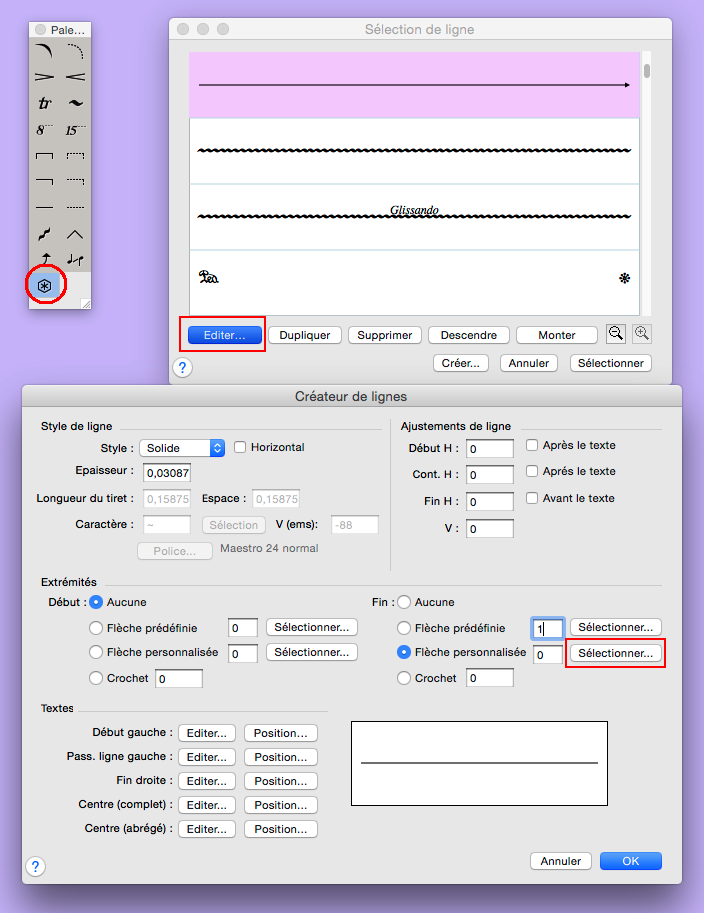Open the Style dropdown set to Solide
This screenshot has width=704, height=913.
(x=182, y=448)
